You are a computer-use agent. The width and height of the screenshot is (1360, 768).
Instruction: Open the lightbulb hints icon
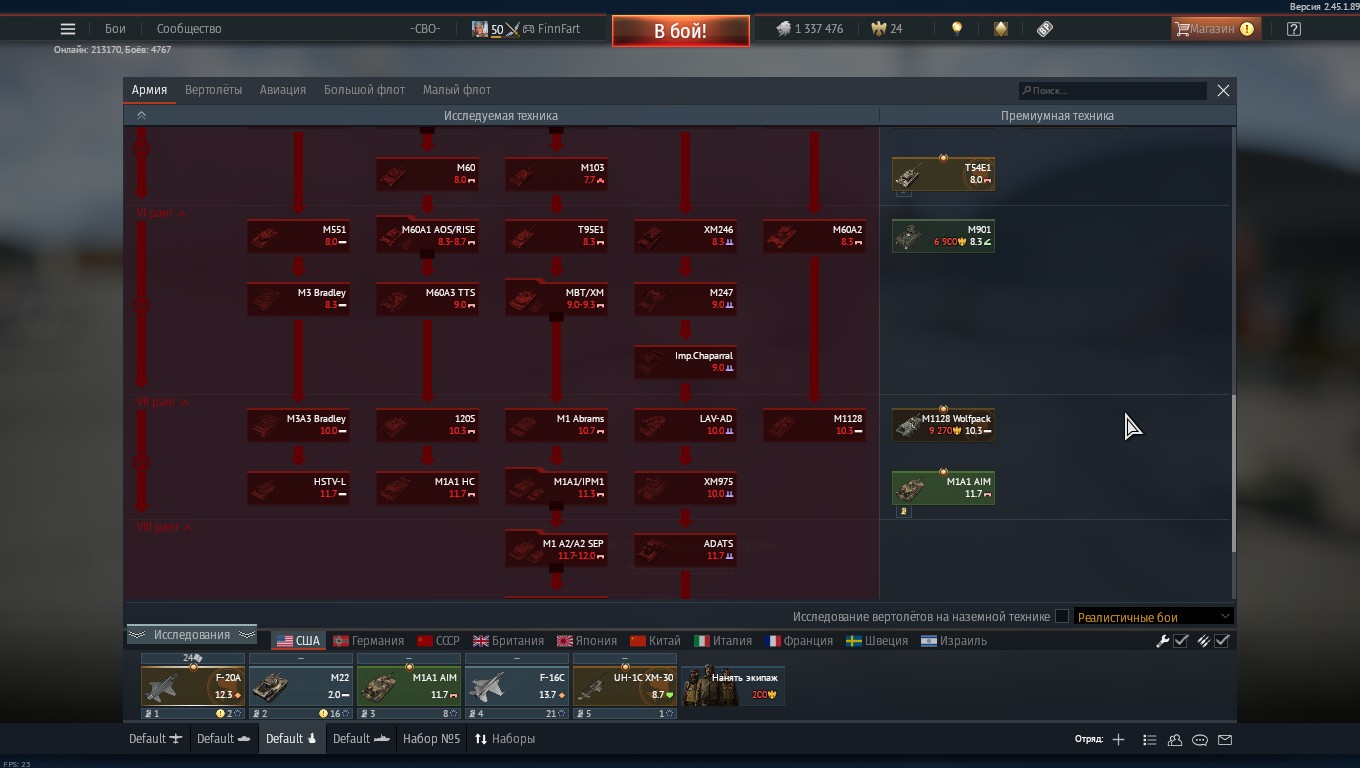pyautogui.click(x=957, y=29)
